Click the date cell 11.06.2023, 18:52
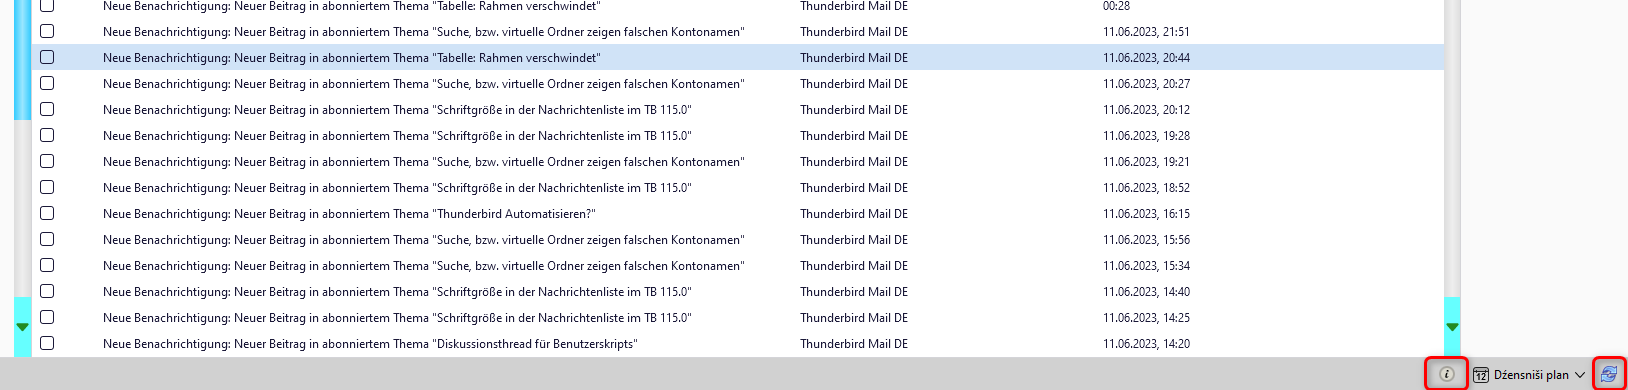1628x390 pixels. pyautogui.click(x=1146, y=188)
